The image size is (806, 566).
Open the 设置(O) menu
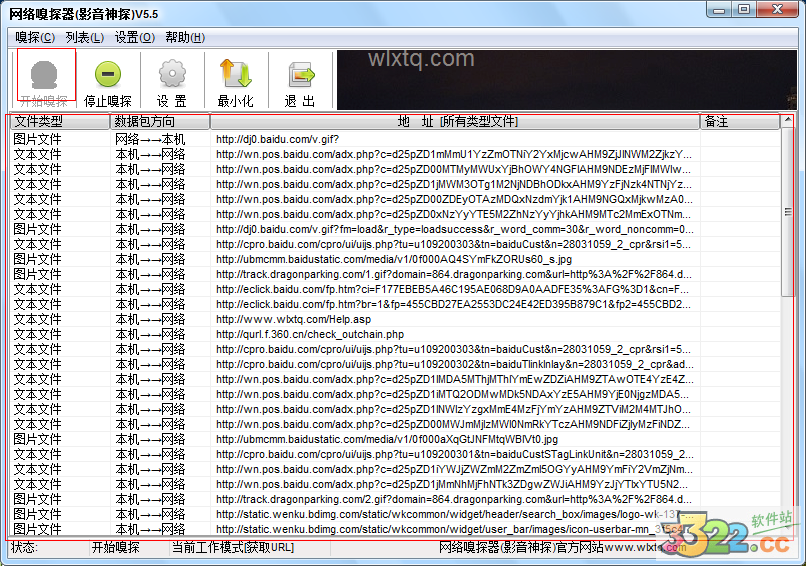pos(135,38)
